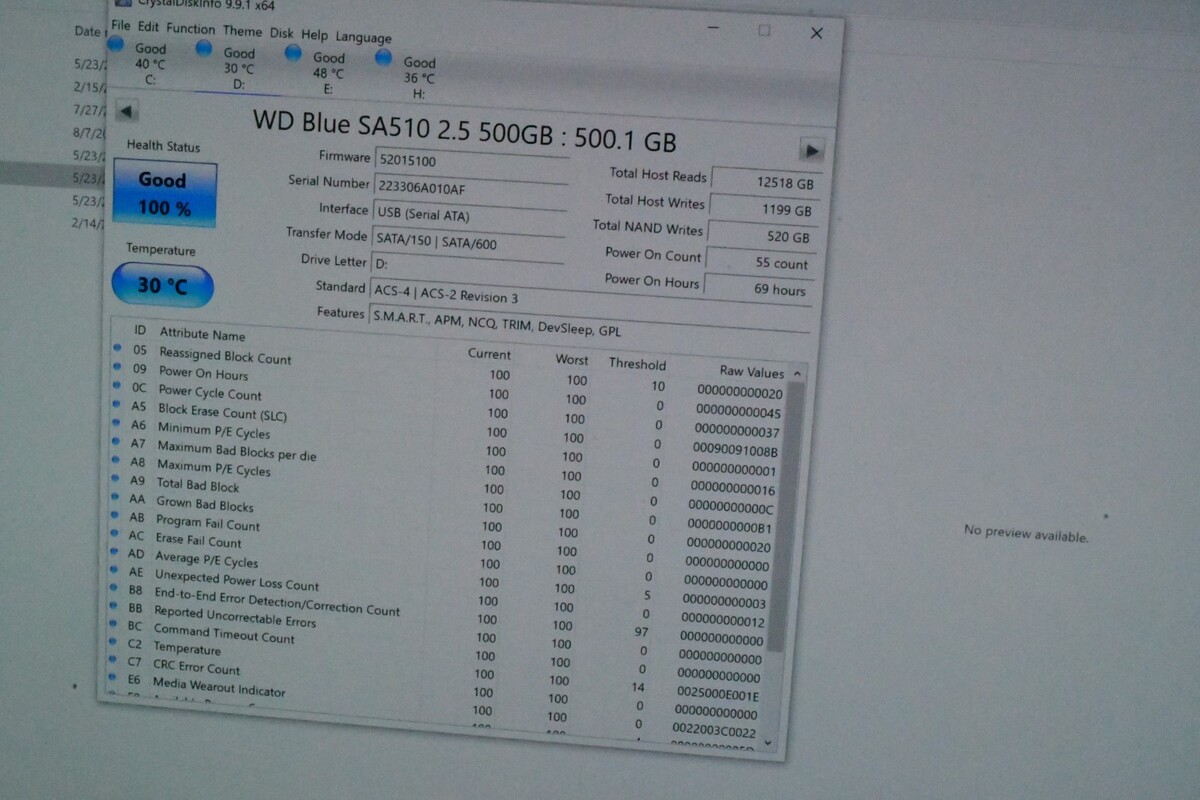Click the Worst column header
Screen dimensions: 1200x800
tap(572, 359)
